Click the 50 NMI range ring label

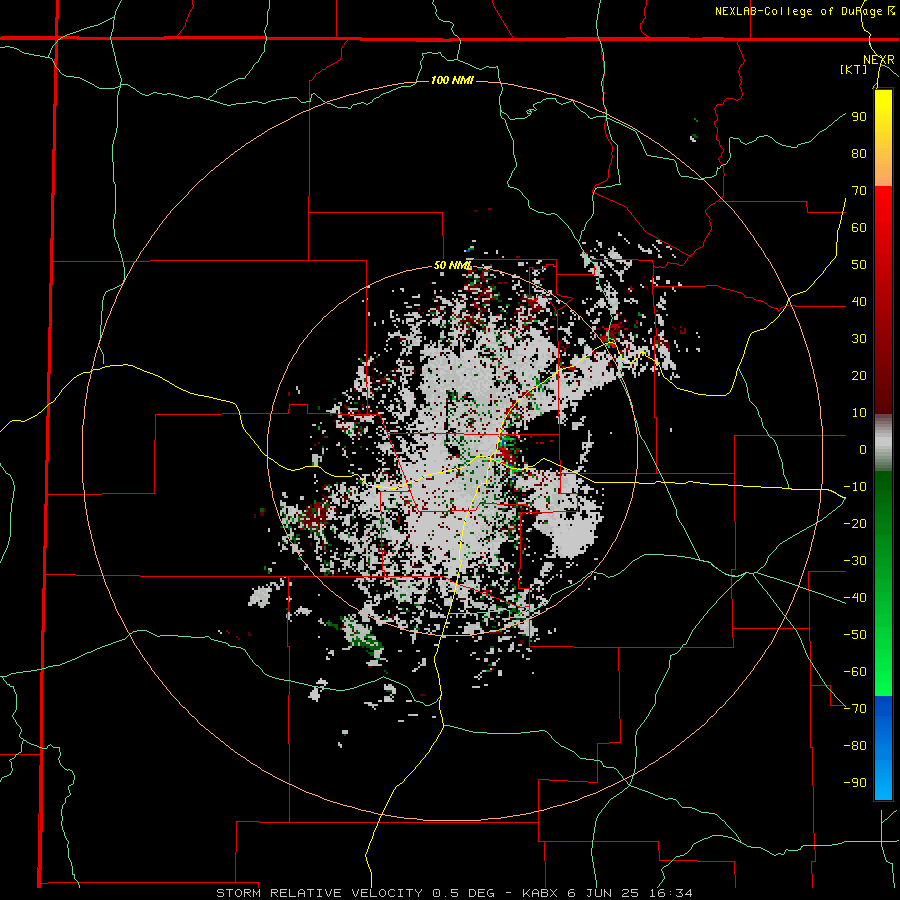coord(452,265)
